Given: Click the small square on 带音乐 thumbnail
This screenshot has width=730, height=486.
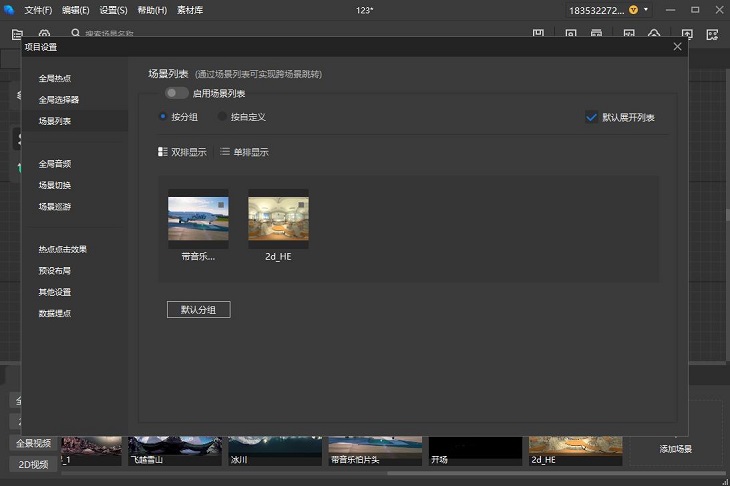Looking at the screenshot, I should 220,204.
